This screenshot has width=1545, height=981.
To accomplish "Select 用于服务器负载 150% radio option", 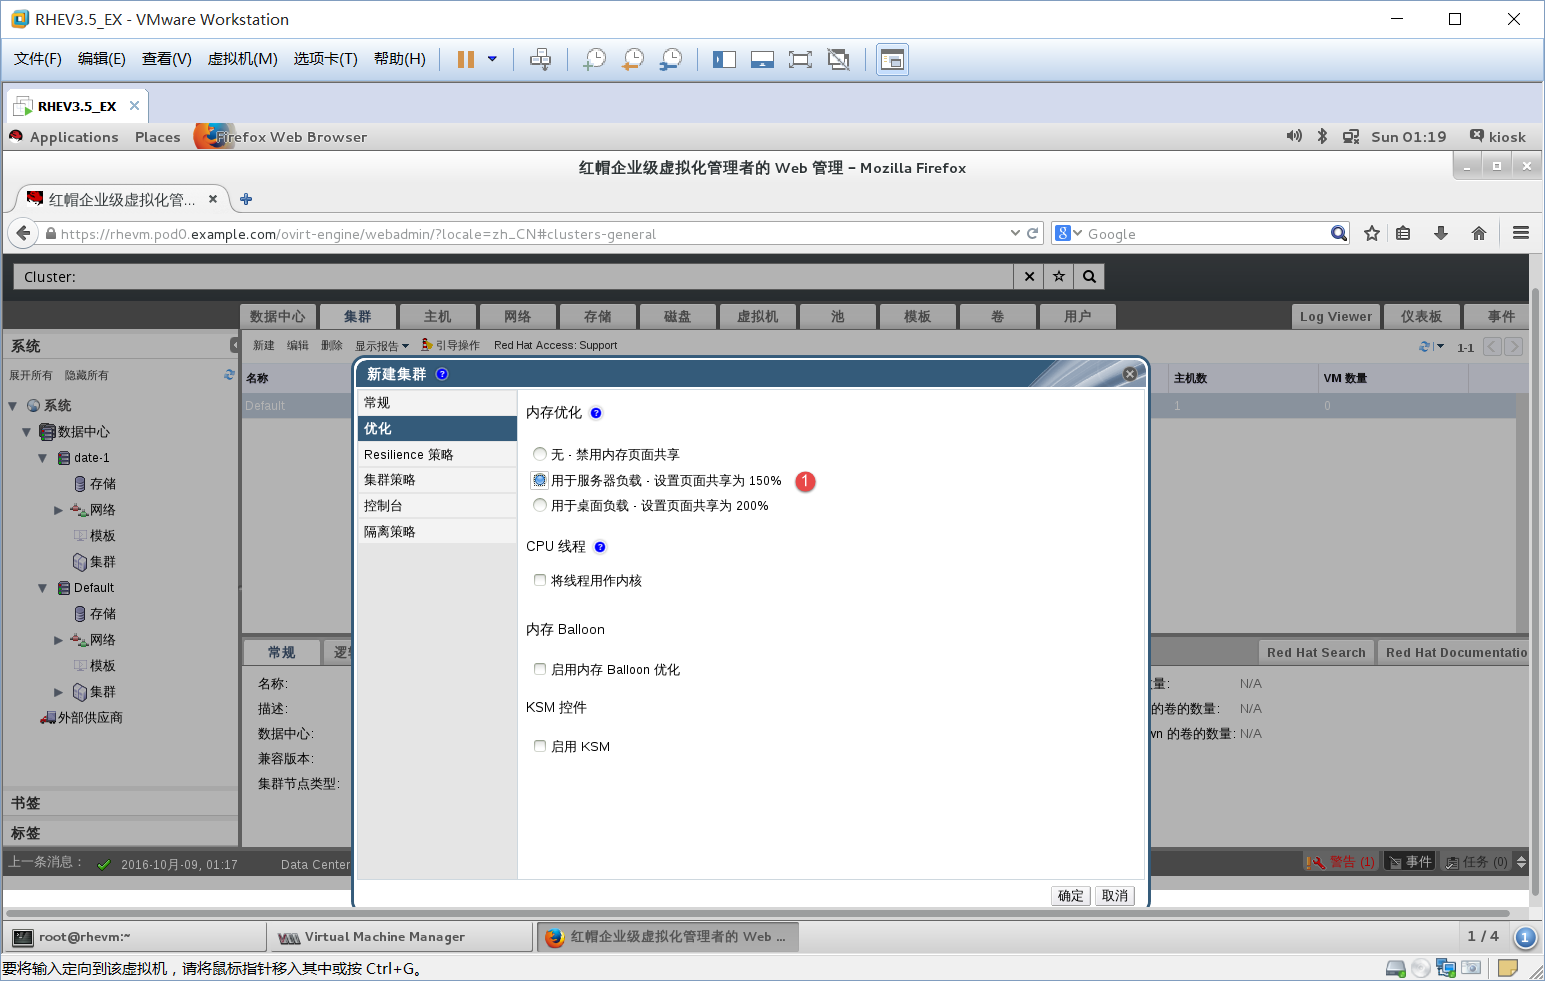I will 540,480.
